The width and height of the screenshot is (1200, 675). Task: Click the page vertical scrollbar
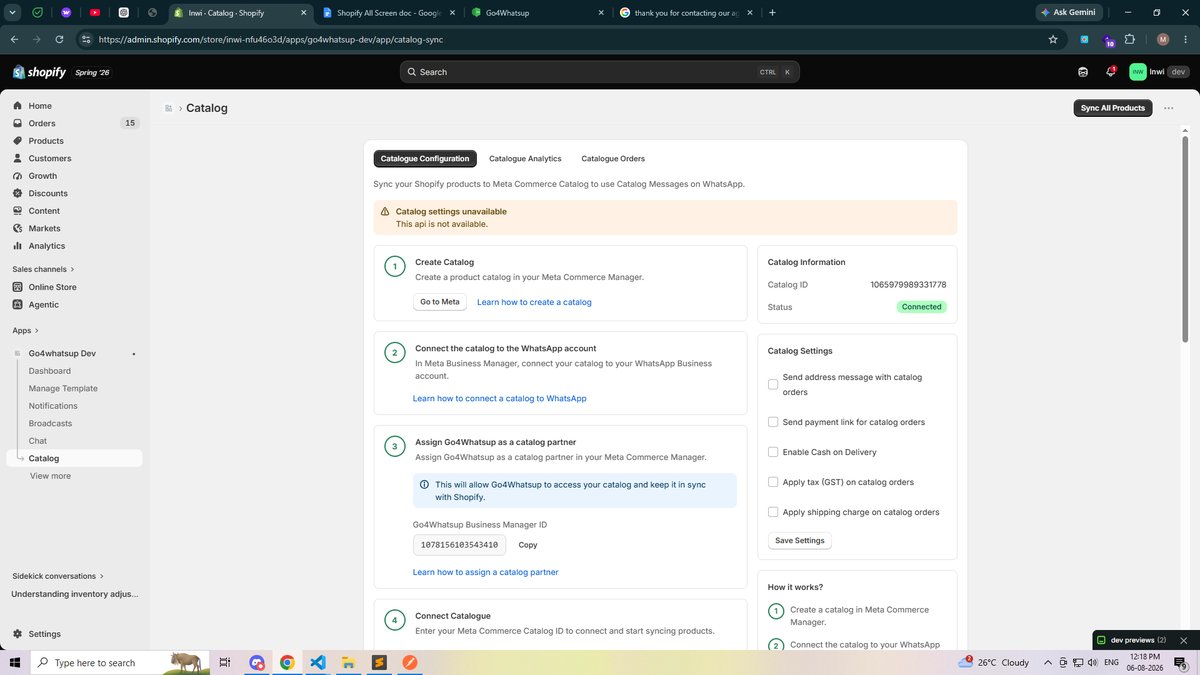click(1186, 240)
